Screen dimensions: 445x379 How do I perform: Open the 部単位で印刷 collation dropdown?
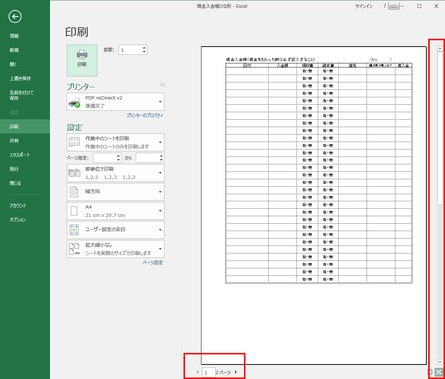point(115,173)
